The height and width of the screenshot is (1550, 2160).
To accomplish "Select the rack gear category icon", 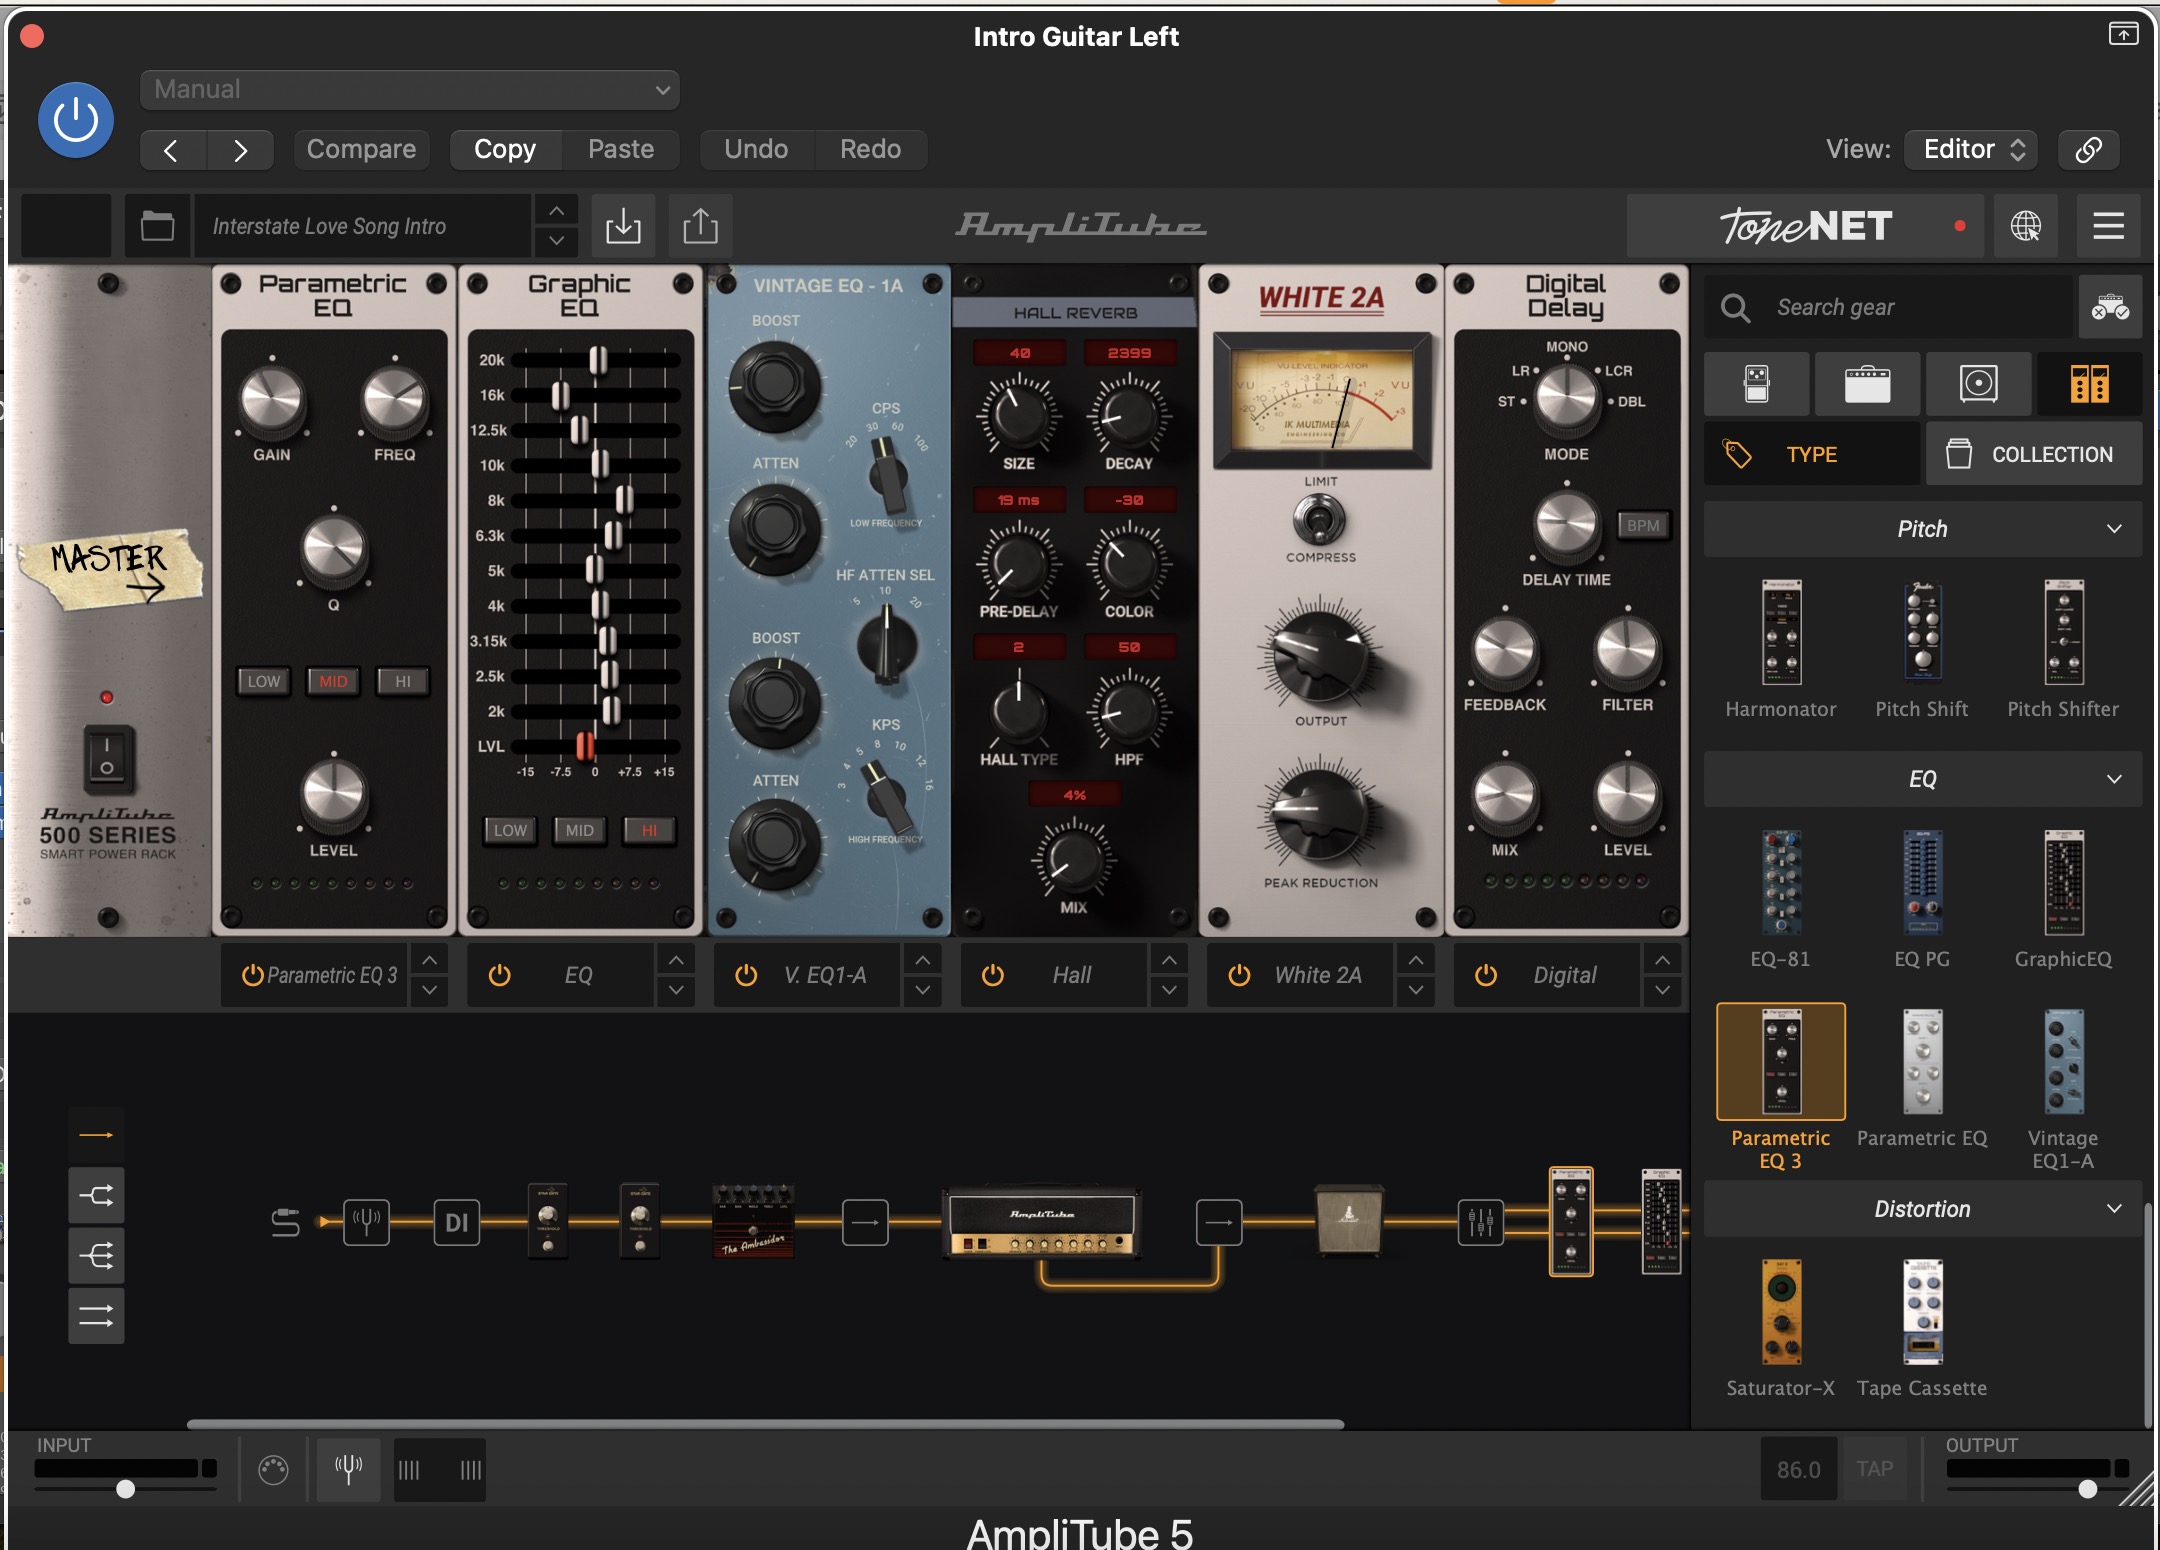I will coord(2089,383).
